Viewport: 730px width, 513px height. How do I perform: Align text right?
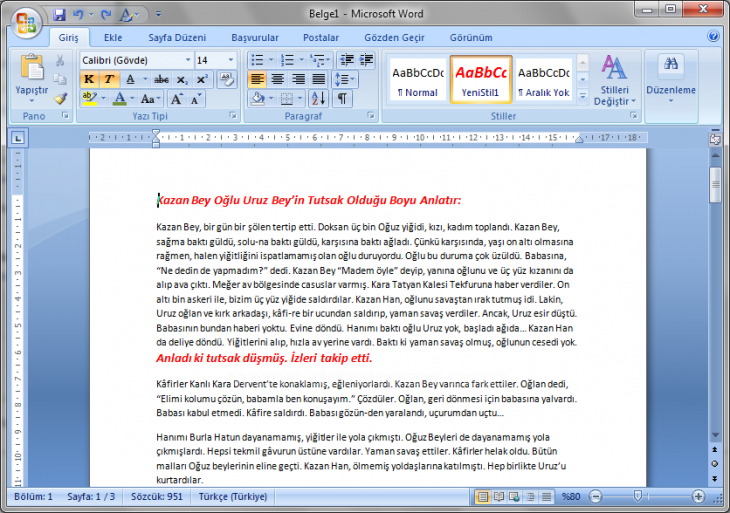[x=298, y=79]
